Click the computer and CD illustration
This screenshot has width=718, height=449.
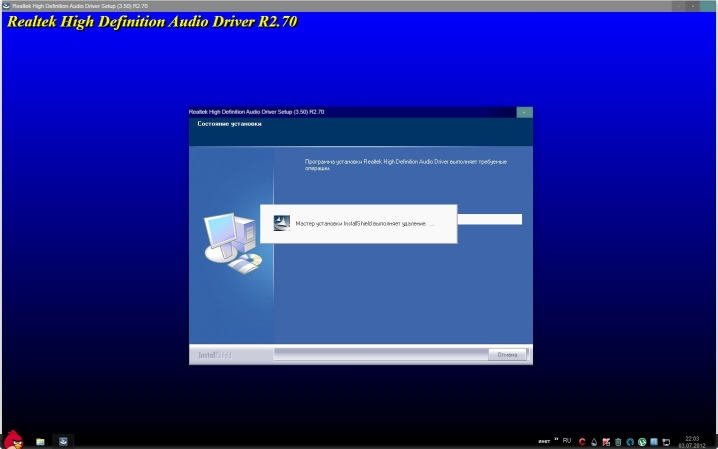(x=233, y=243)
